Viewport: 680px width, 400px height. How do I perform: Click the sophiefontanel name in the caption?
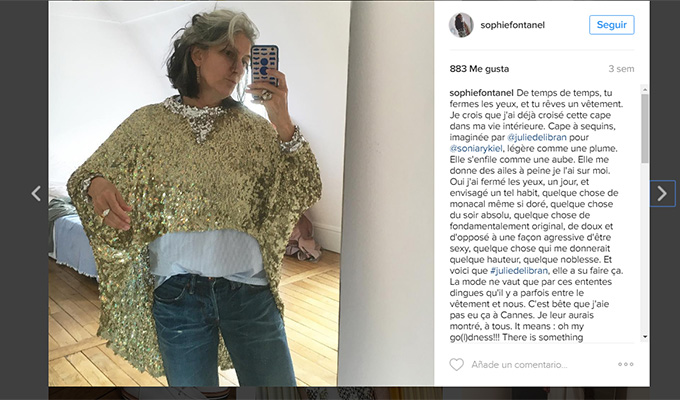[482, 93]
